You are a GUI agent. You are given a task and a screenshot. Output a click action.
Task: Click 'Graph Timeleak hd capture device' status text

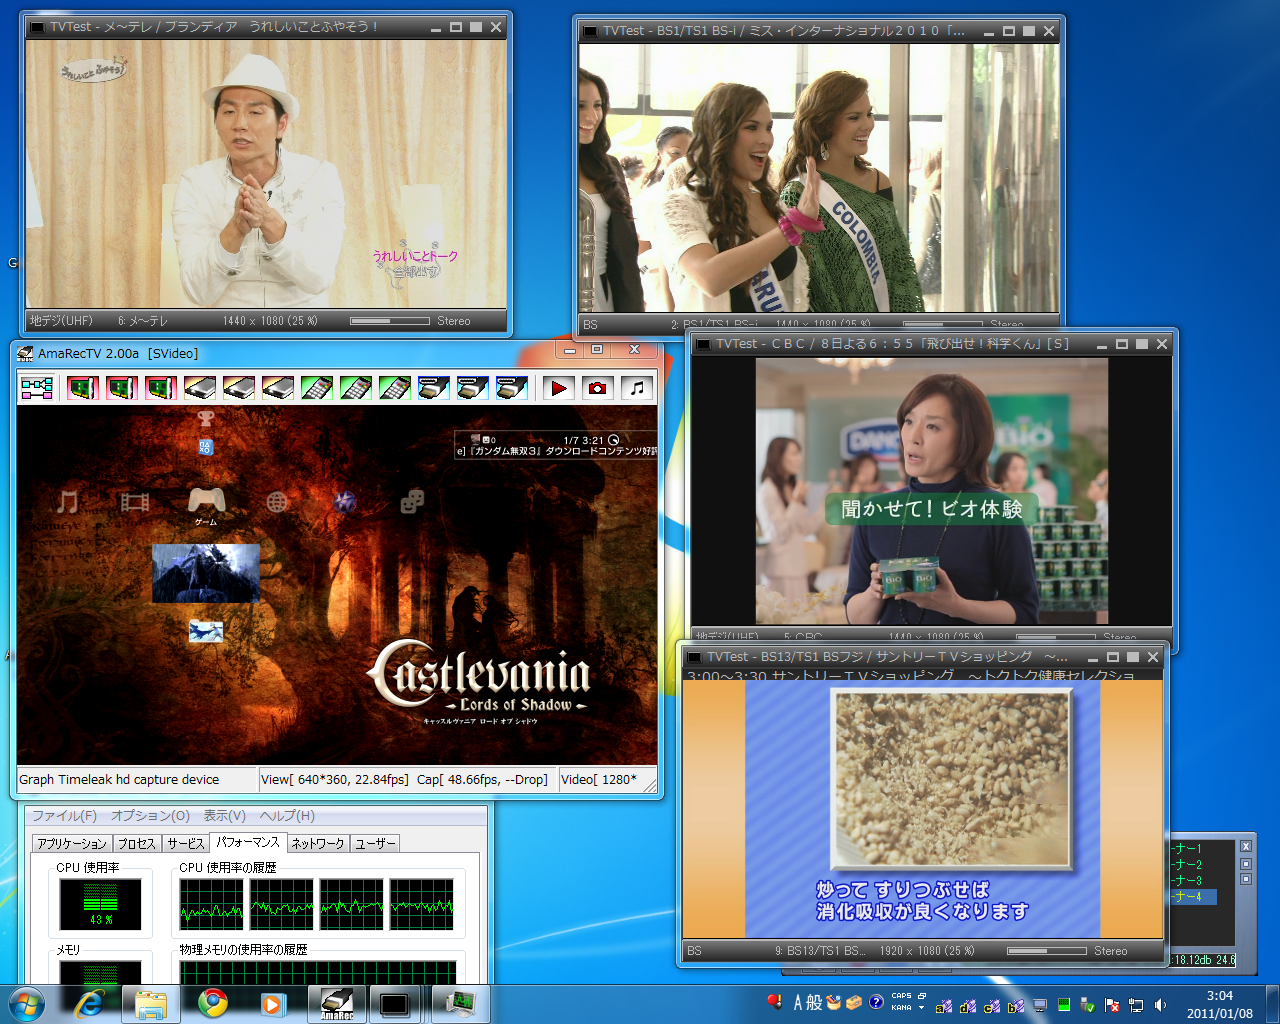pos(119,780)
